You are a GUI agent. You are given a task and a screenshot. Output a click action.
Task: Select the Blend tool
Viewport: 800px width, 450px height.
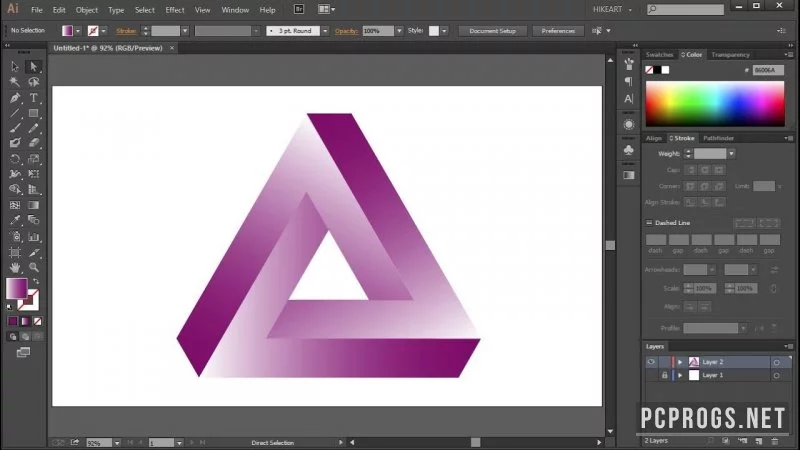click(34, 220)
